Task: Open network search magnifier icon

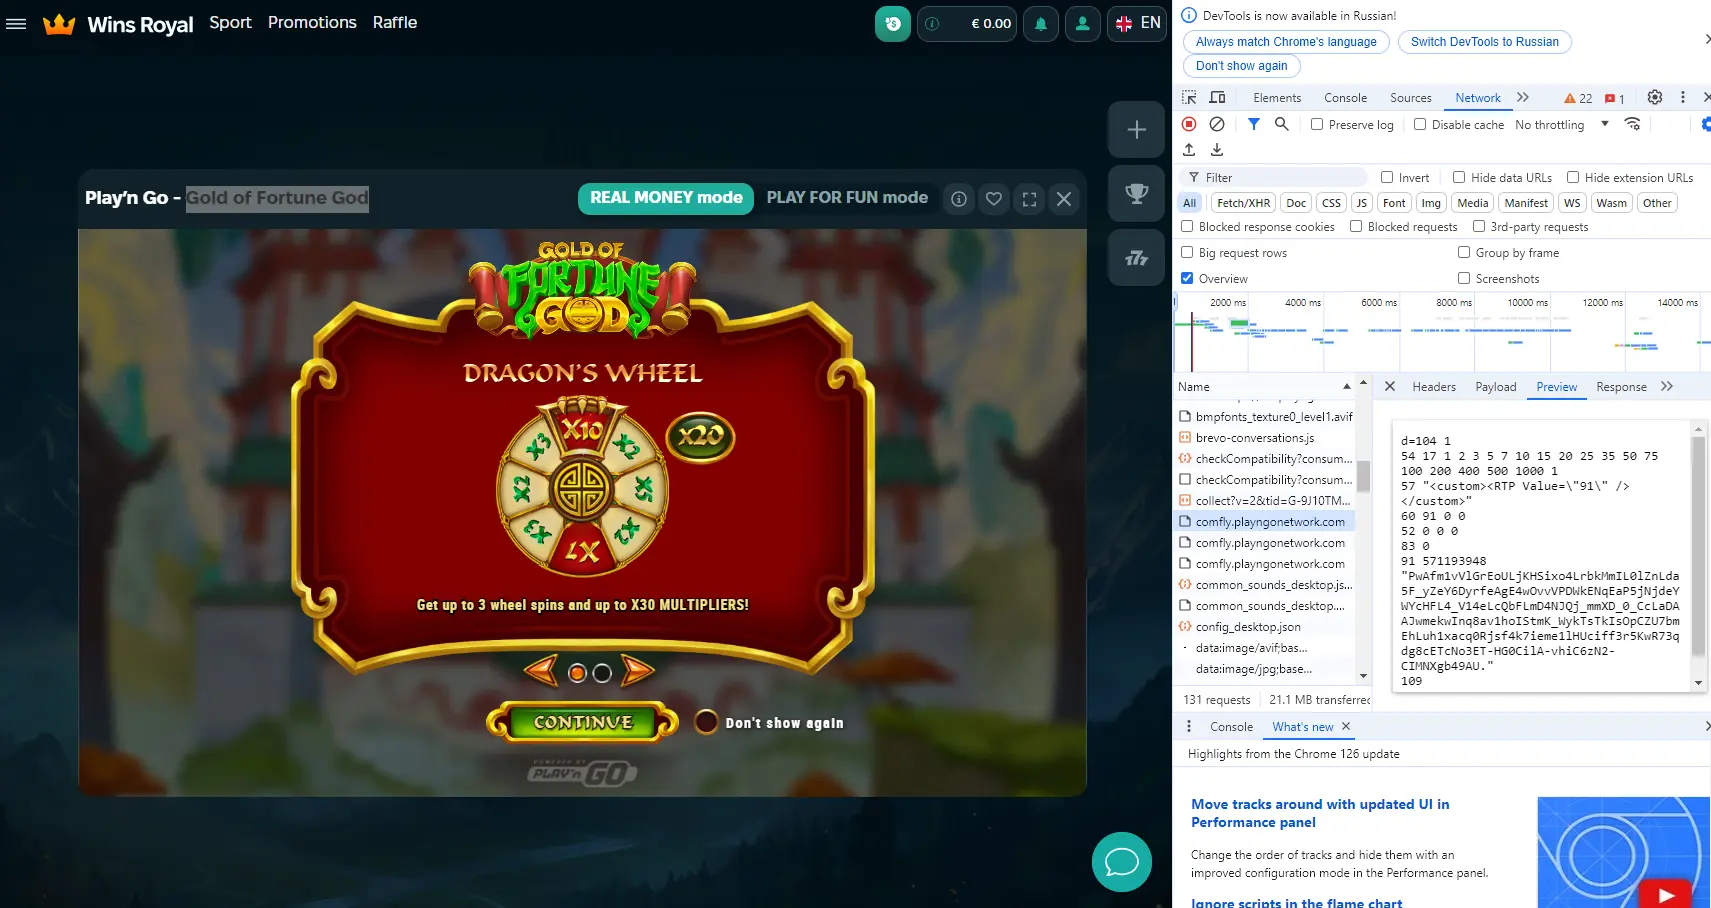Action: pos(1281,124)
